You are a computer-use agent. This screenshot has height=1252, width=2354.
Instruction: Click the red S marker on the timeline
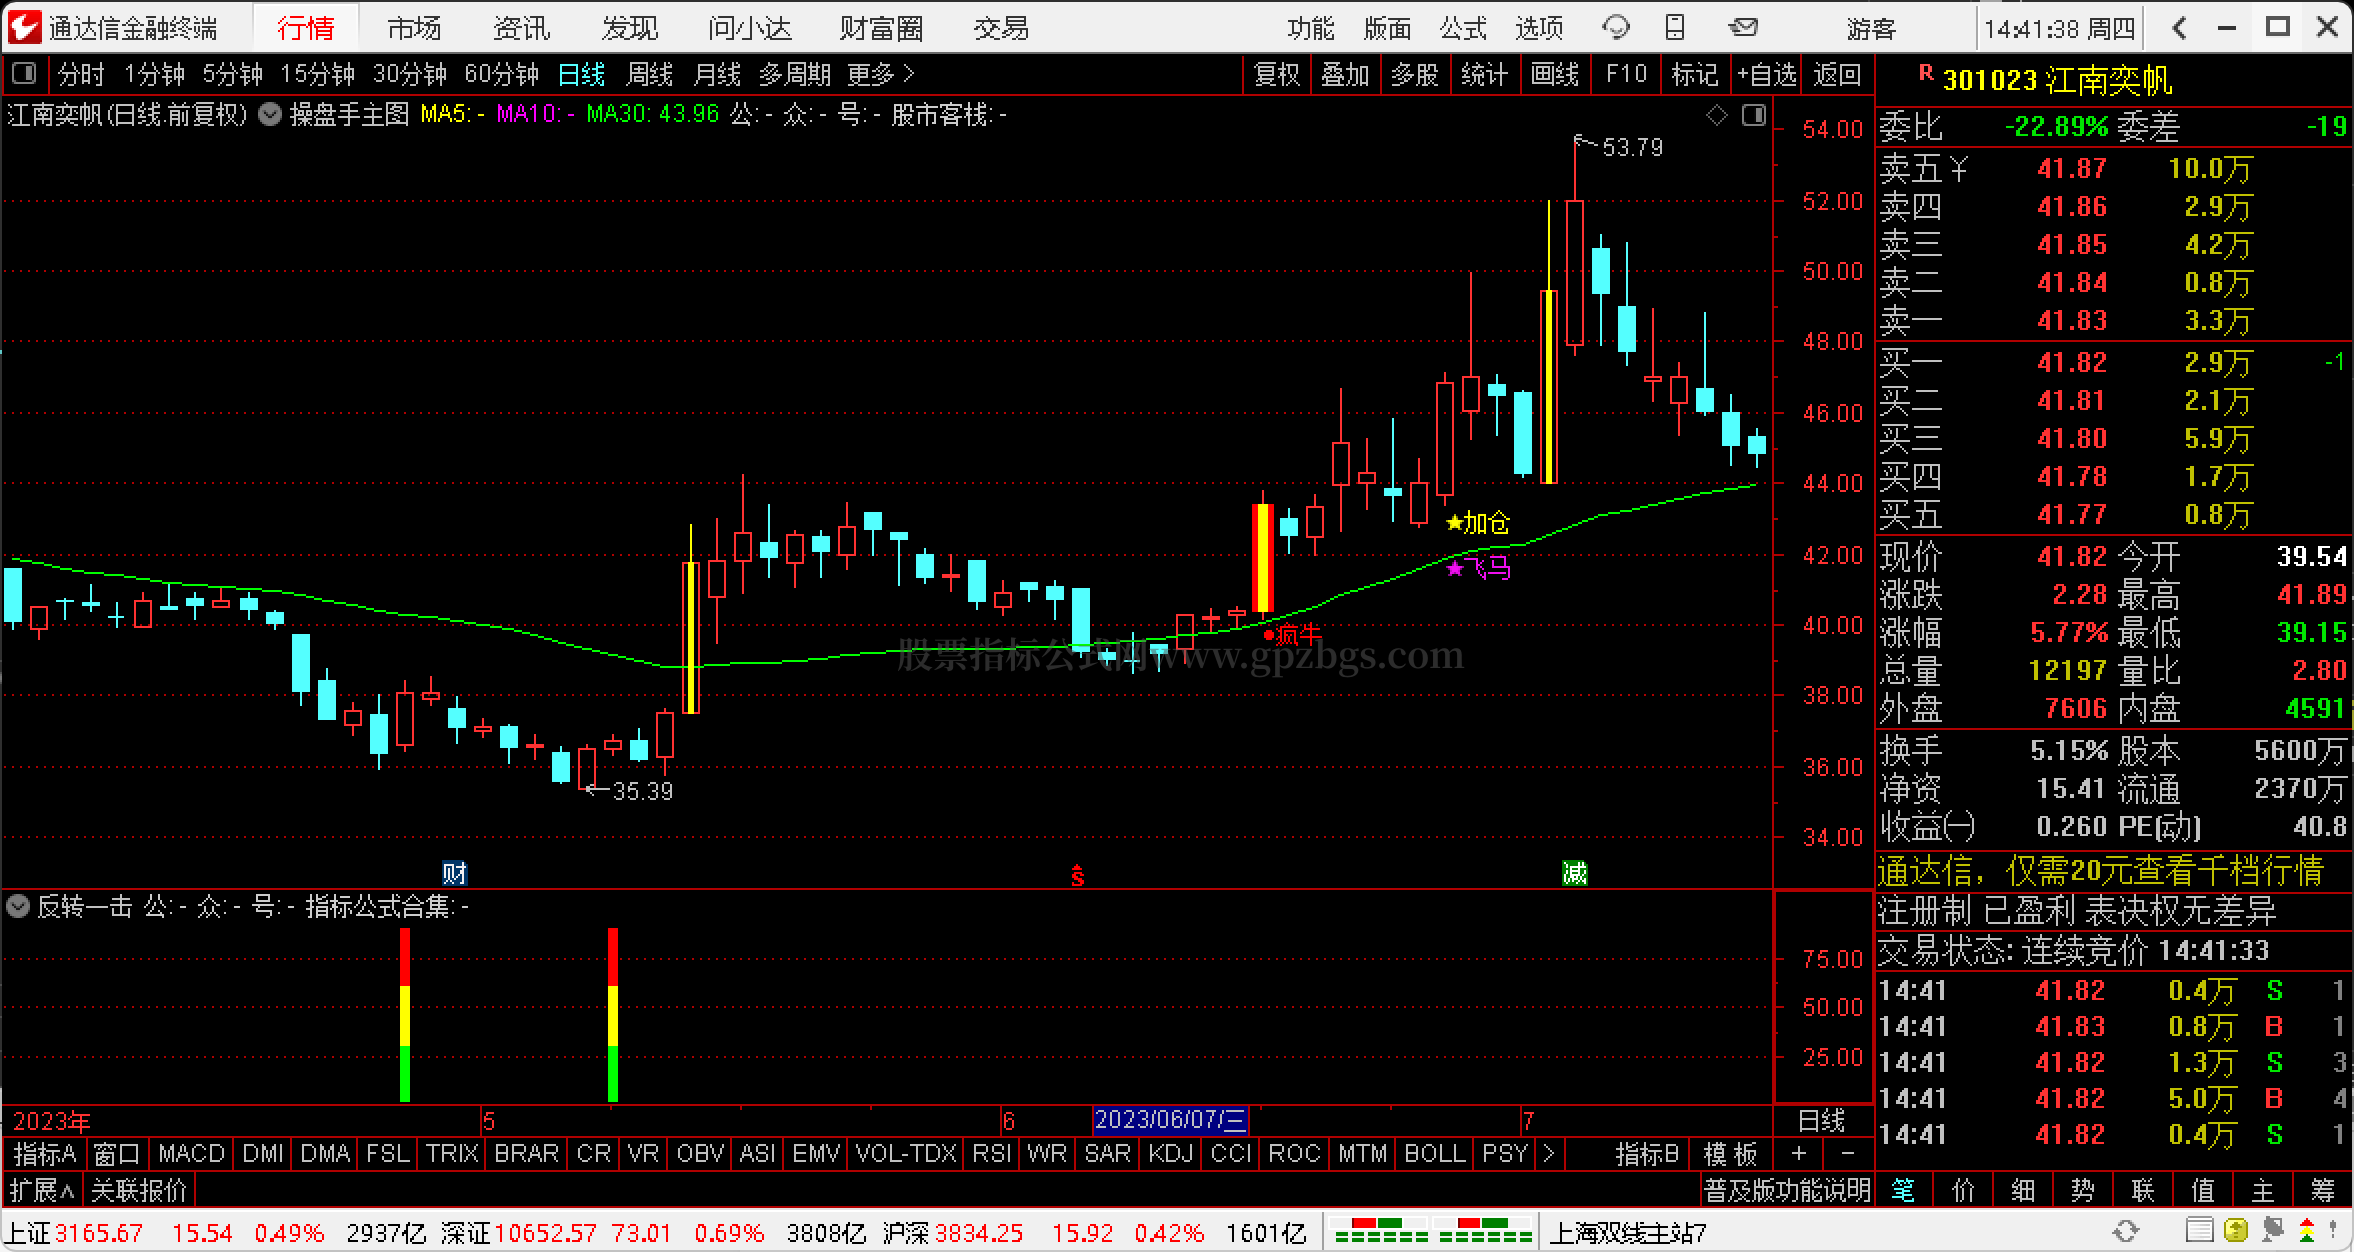[1078, 875]
